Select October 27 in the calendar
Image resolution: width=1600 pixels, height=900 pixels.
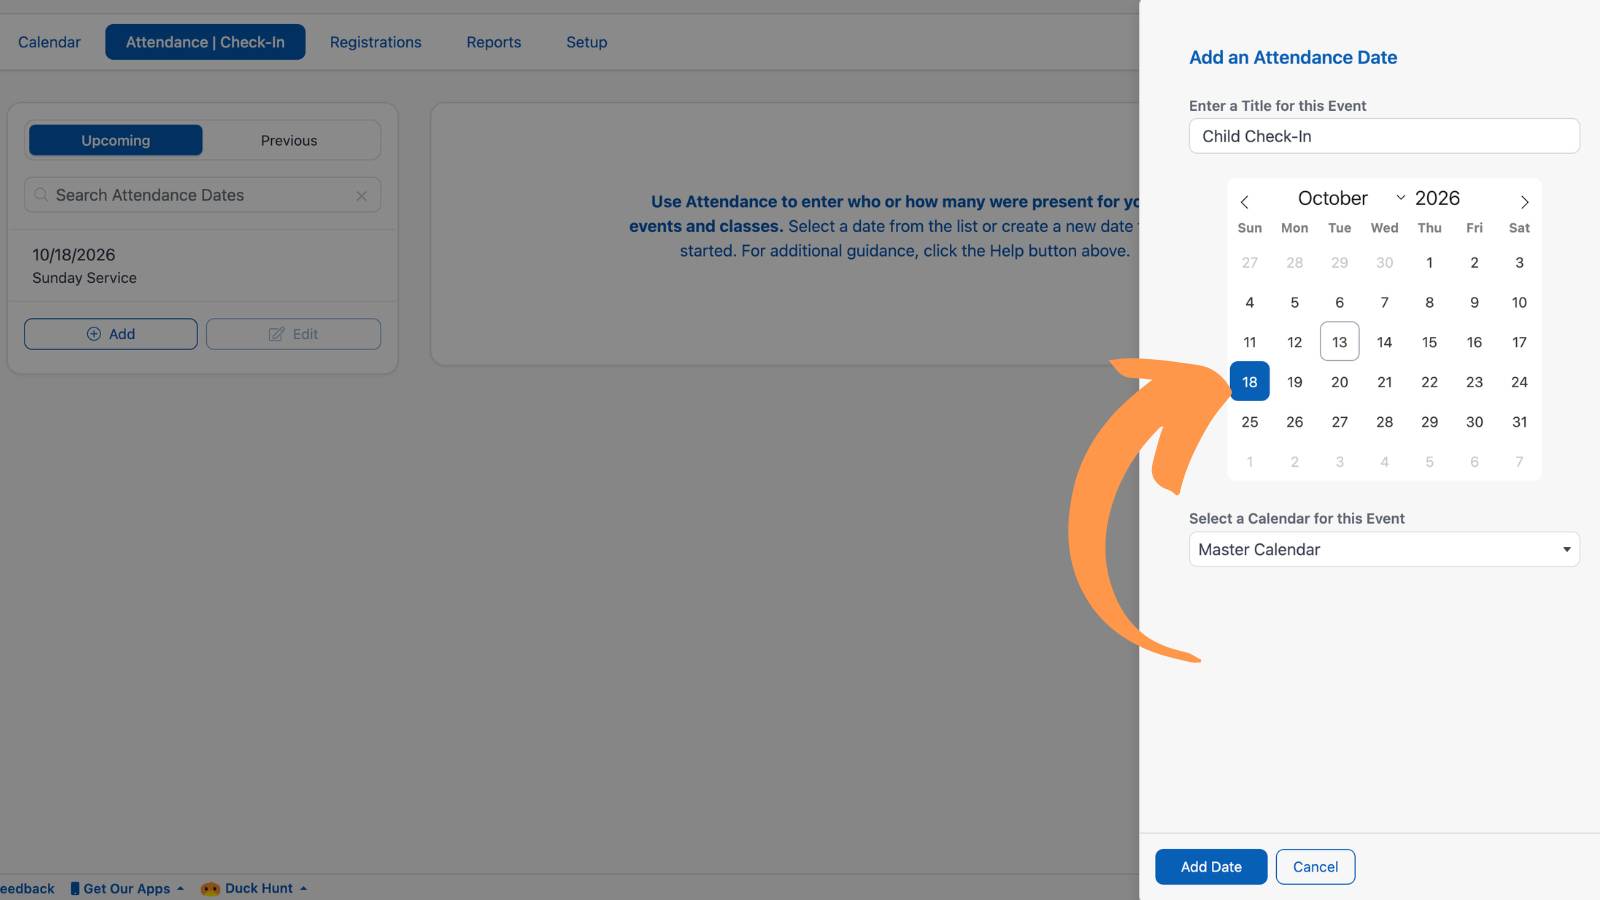click(1340, 422)
